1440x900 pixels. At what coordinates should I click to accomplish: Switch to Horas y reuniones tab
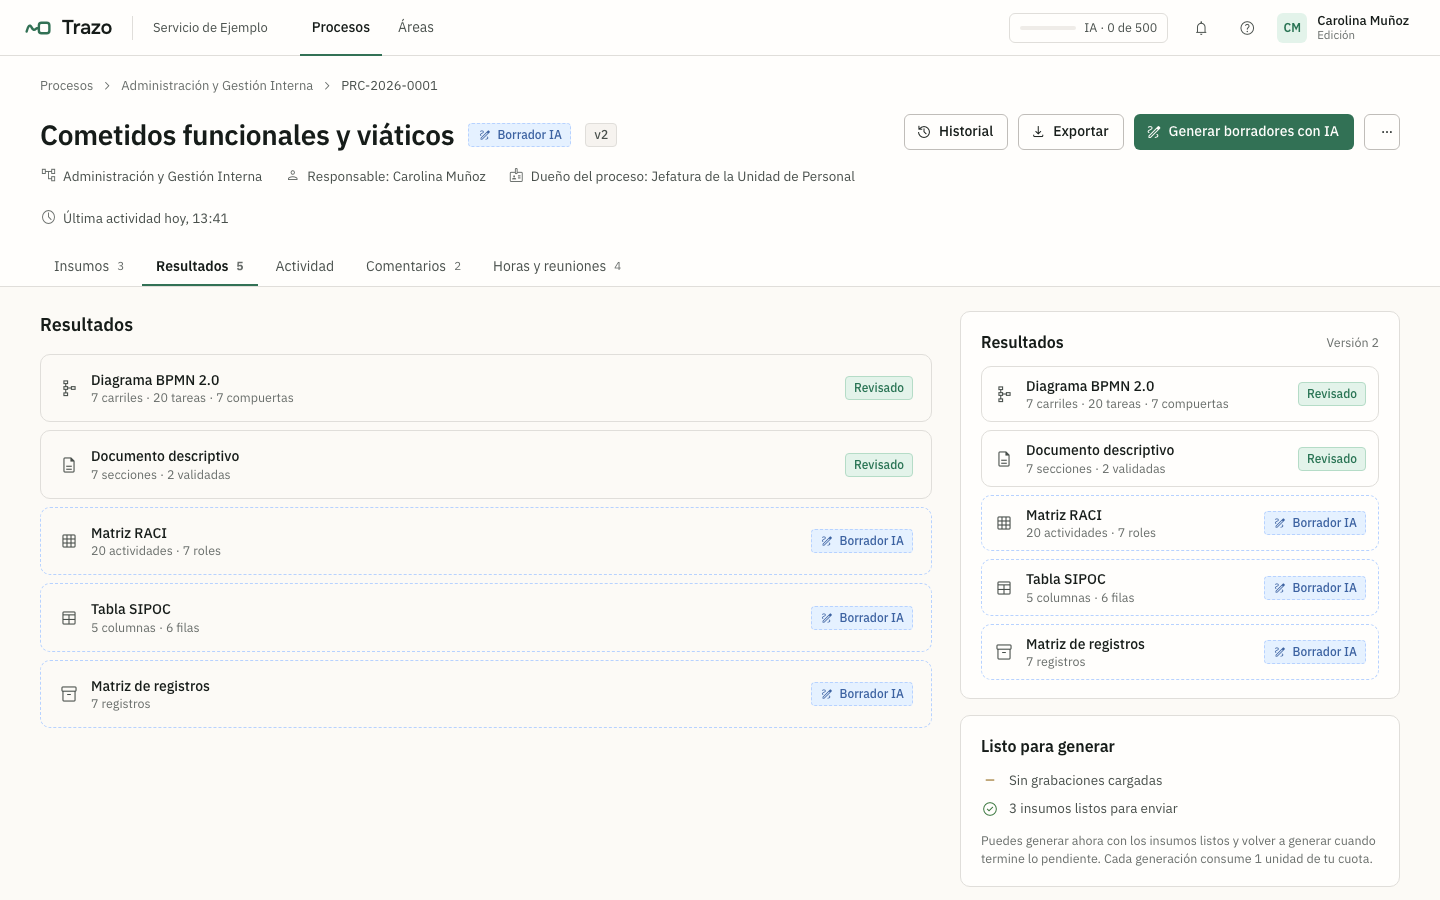[557, 266]
